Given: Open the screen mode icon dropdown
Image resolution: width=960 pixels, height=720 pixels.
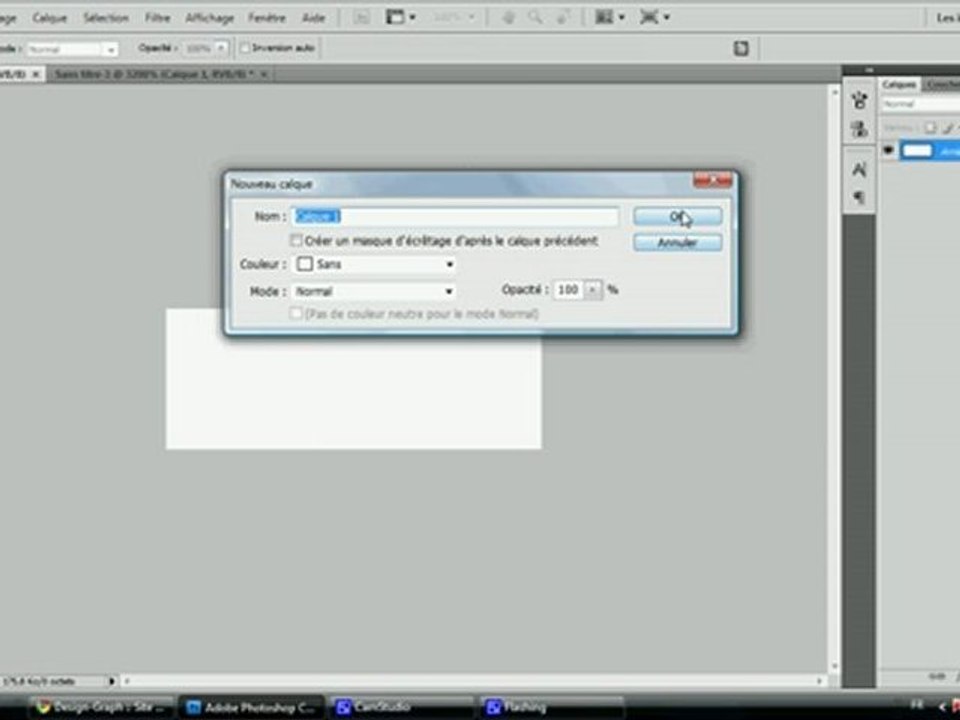Looking at the screenshot, I should click(x=400, y=17).
